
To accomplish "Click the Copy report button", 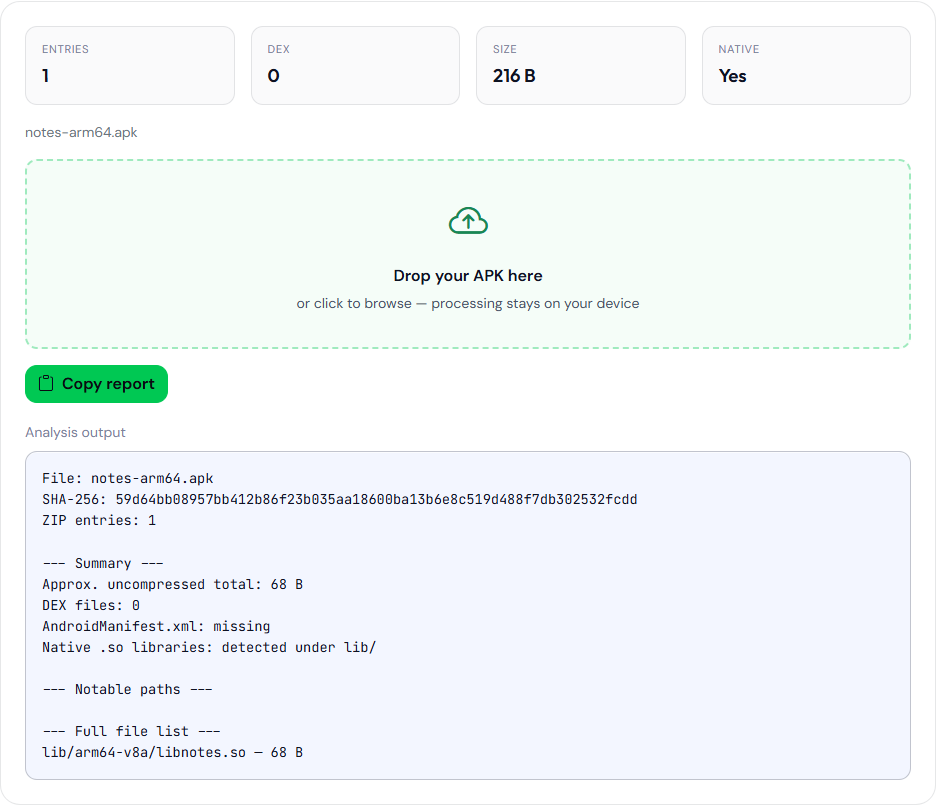I will pyautogui.click(x=96, y=384).
